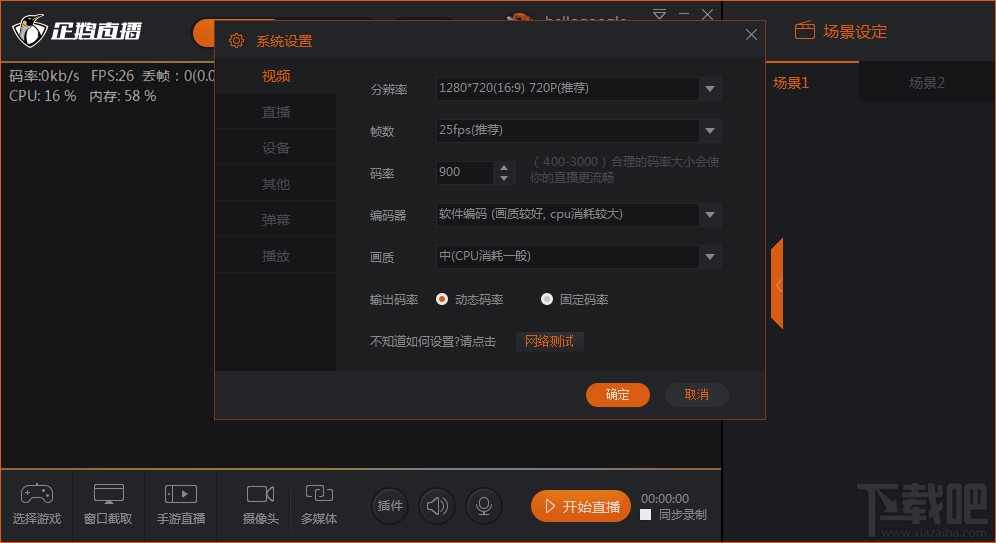The width and height of the screenshot is (996, 543).
Task: Open the 软件编码 encoder combo box
Action: click(579, 215)
